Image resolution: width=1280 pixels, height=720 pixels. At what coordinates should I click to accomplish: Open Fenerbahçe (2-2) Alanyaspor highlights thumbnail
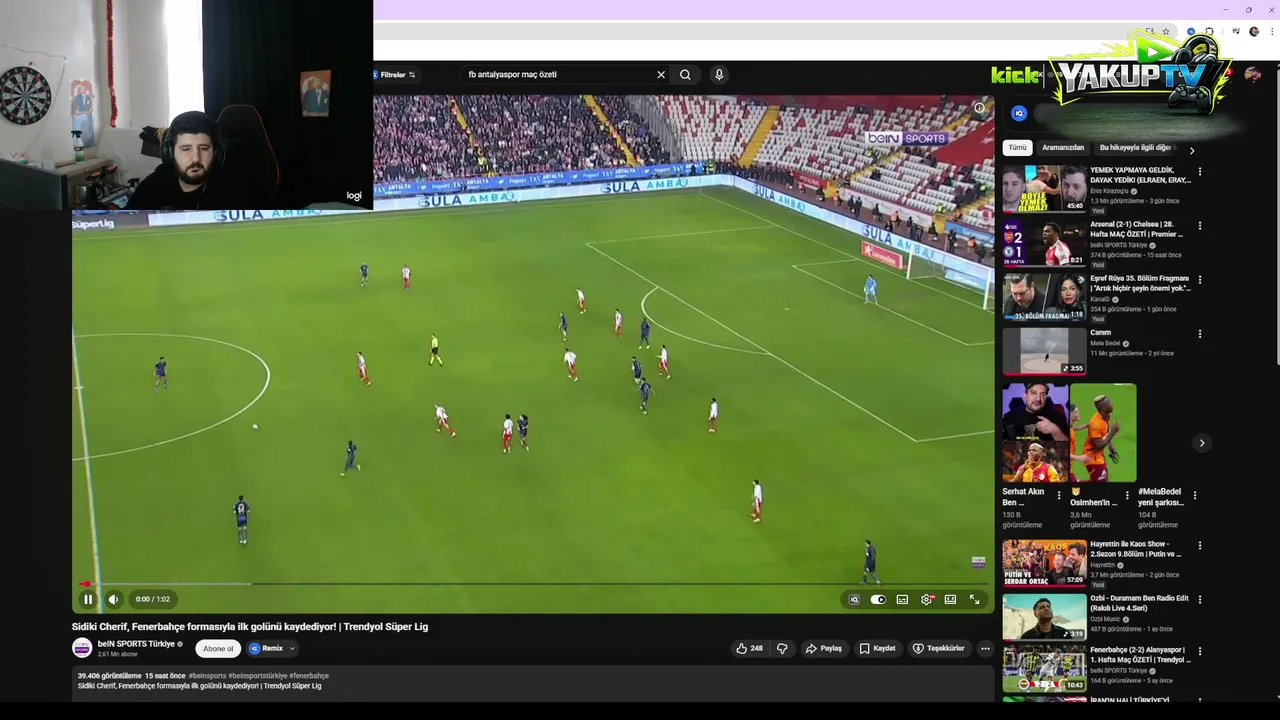1044,669
